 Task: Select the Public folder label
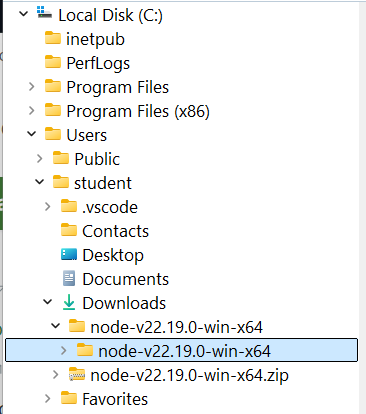[x=97, y=159]
